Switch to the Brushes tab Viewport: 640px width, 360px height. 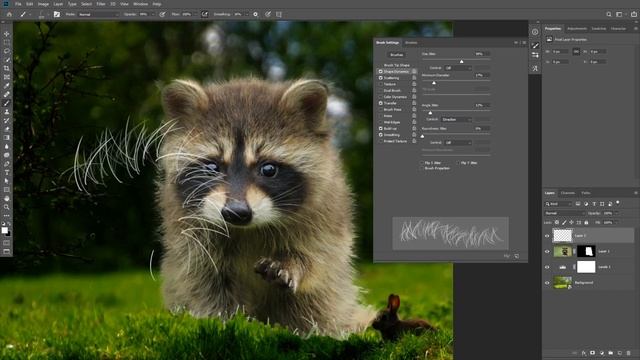(x=411, y=42)
